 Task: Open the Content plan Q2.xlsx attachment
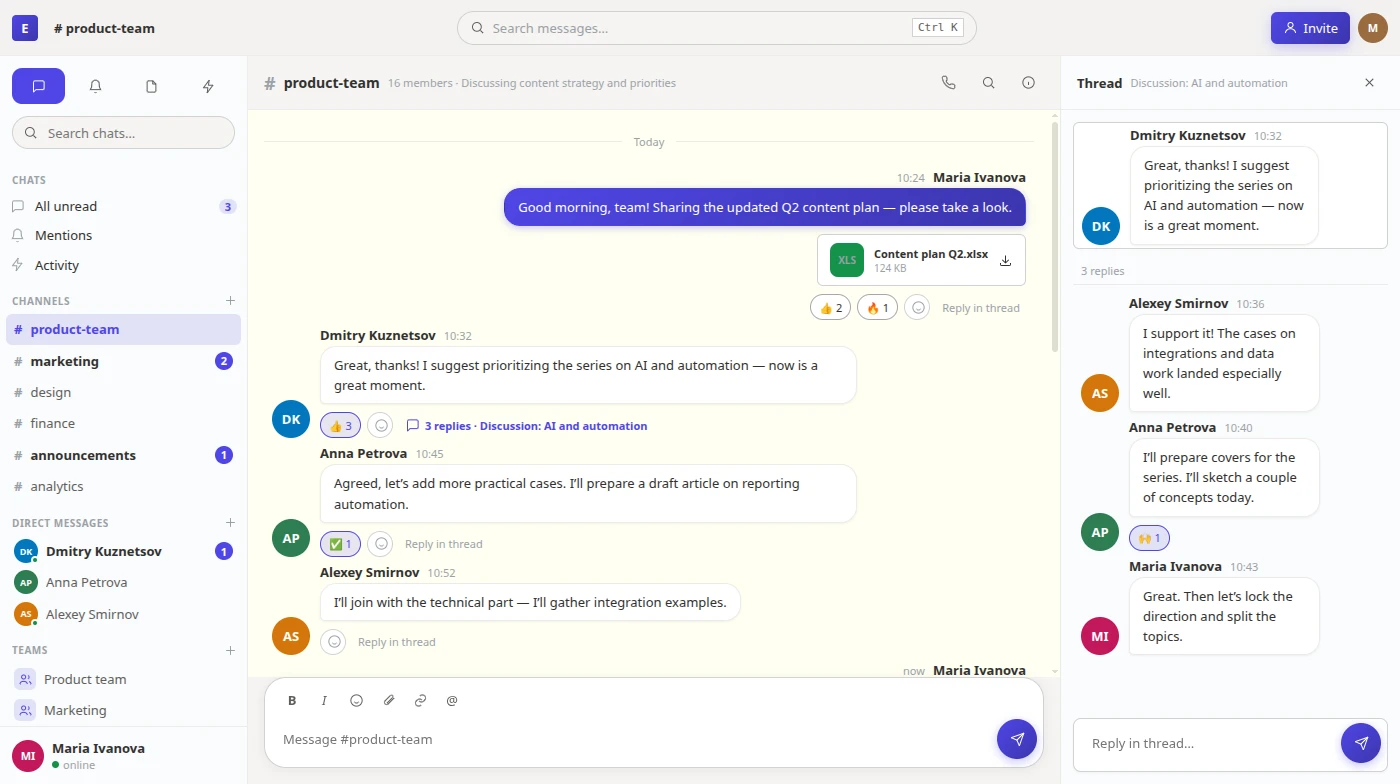[921, 260]
